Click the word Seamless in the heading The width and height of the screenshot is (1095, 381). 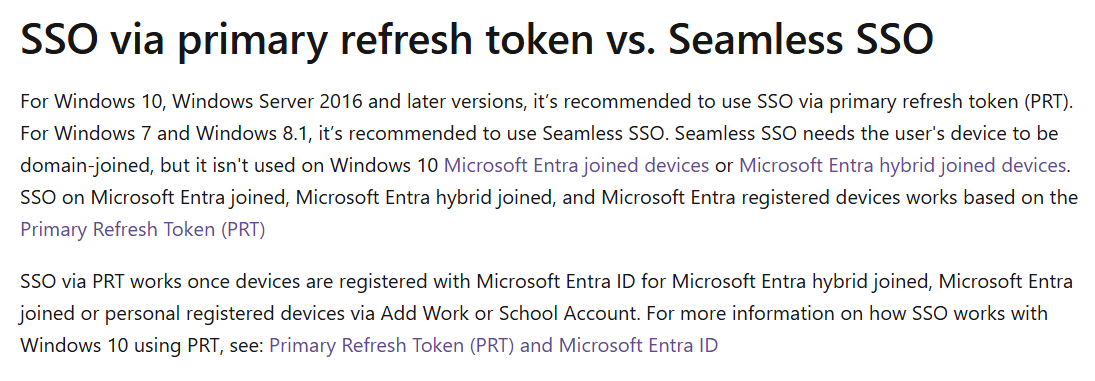(x=749, y=39)
